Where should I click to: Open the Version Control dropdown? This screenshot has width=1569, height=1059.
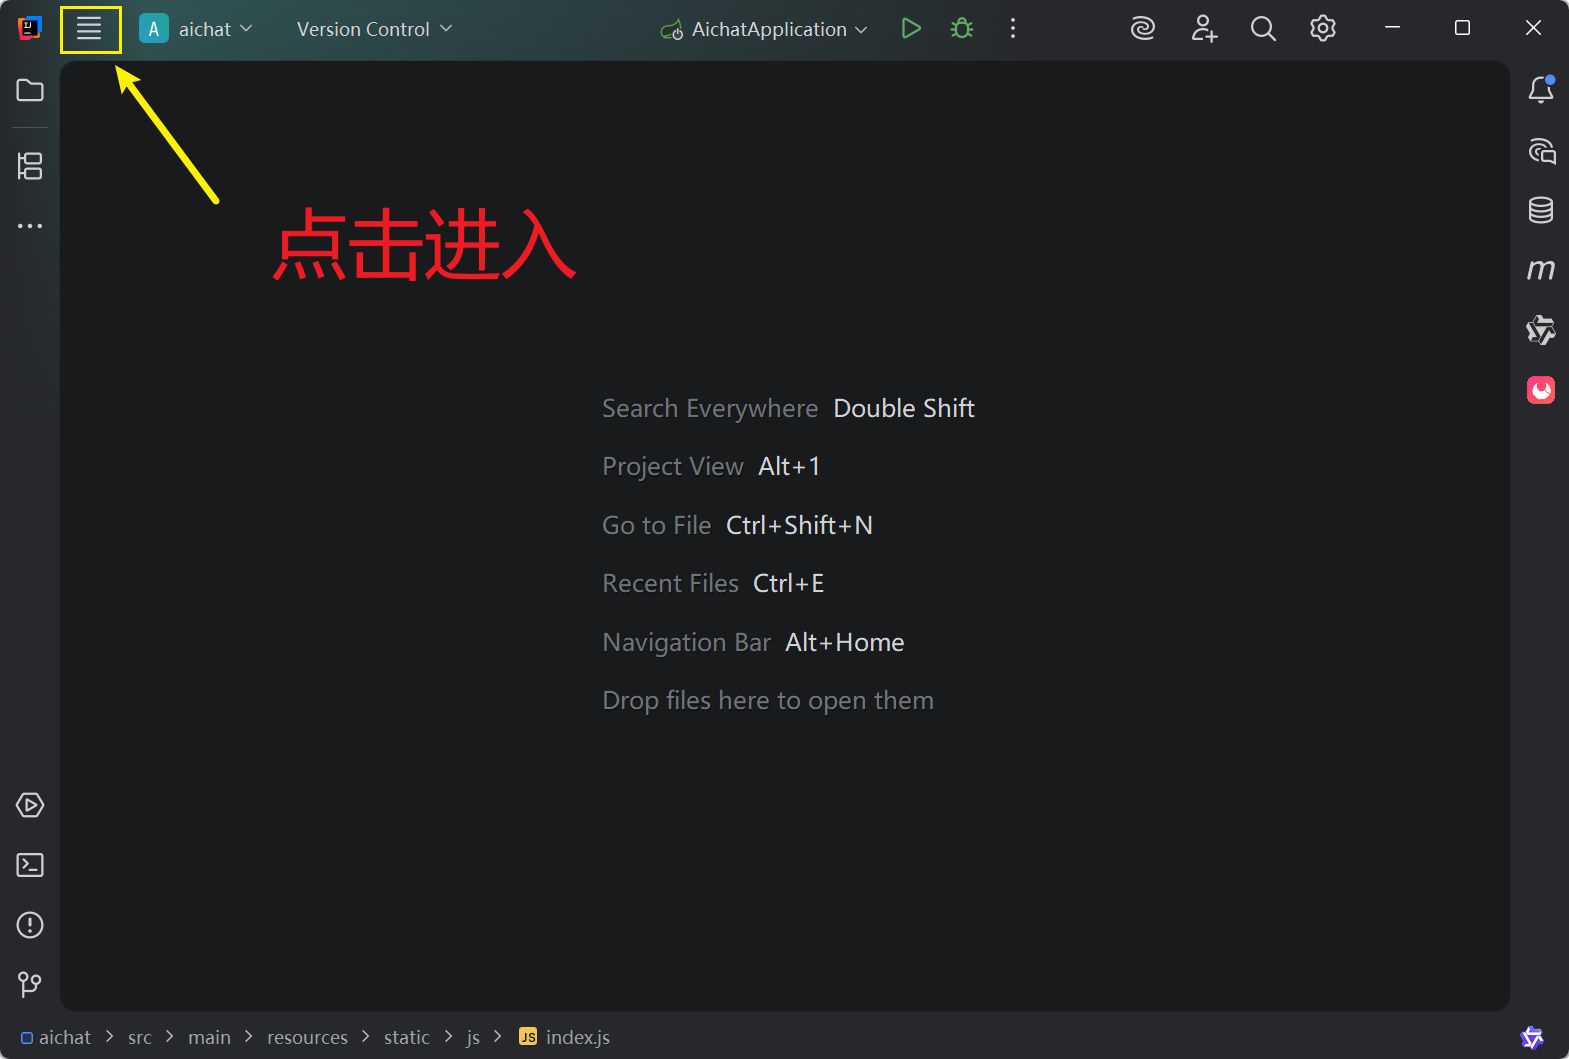pyautogui.click(x=374, y=29)
